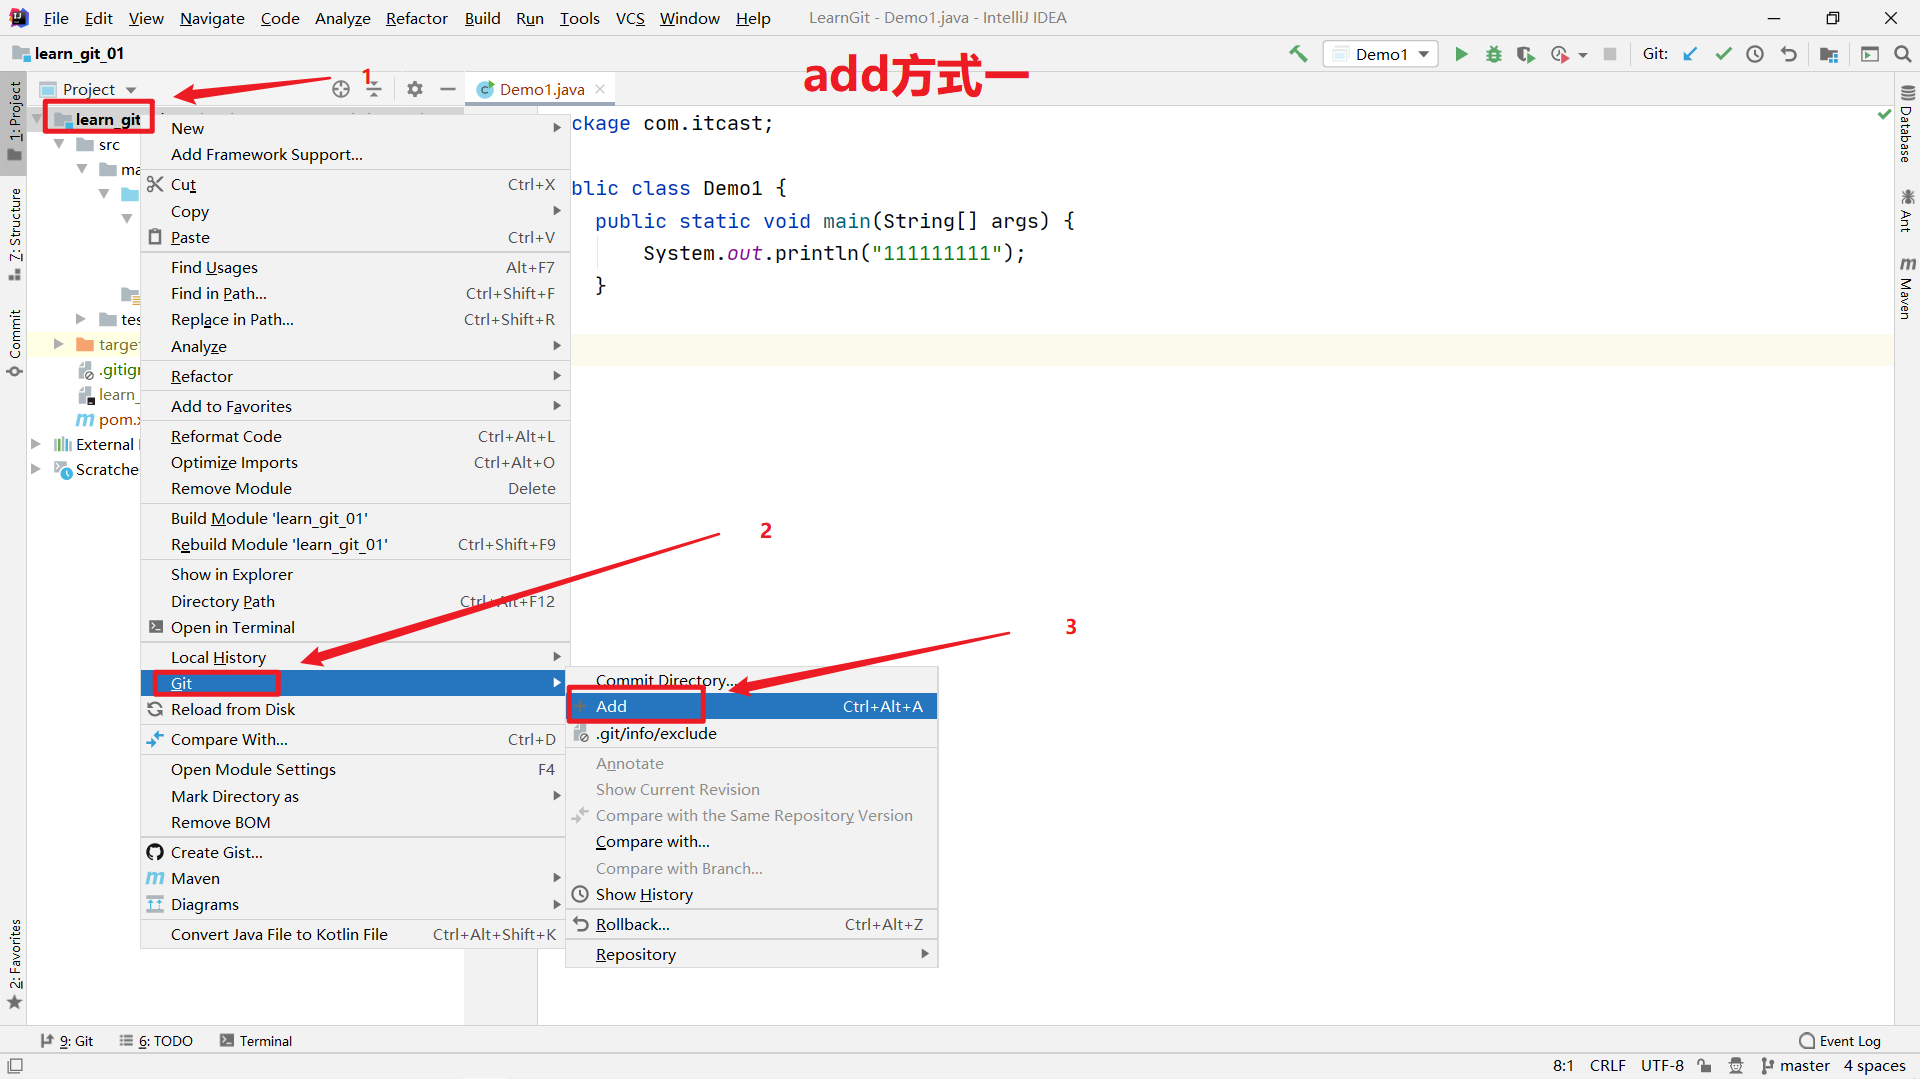Image resolution: width=1920 pixels, height=1079 pixels.
Task: Open the New submenu in context menu
Action: [355, 128]
